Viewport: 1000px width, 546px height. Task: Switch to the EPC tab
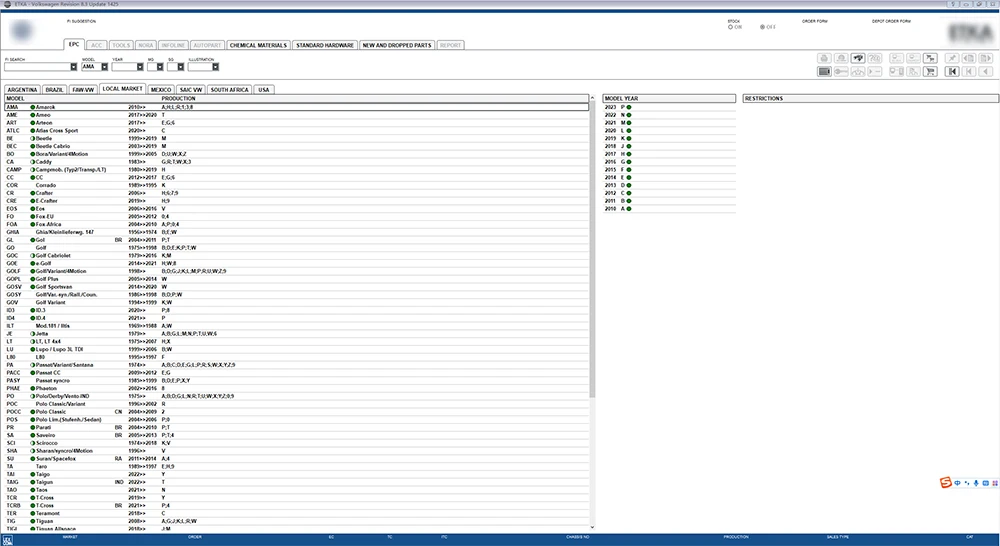point(74,45)
